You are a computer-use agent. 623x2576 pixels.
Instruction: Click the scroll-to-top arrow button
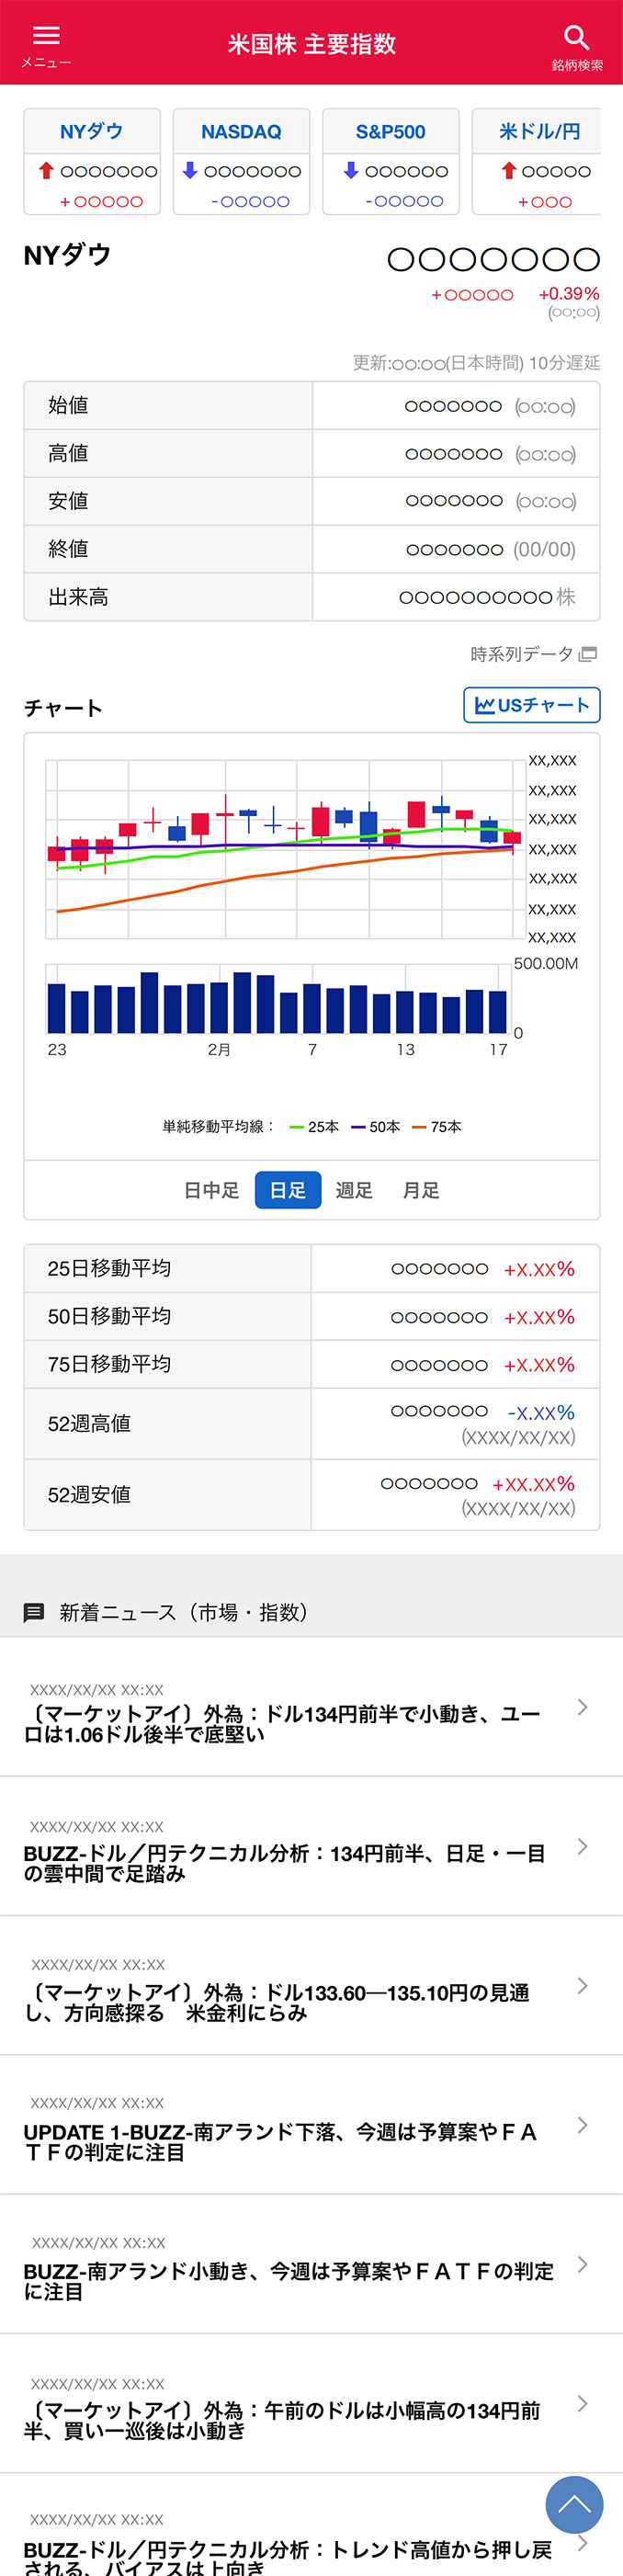pyautogui.click(x=574, y=2504)
